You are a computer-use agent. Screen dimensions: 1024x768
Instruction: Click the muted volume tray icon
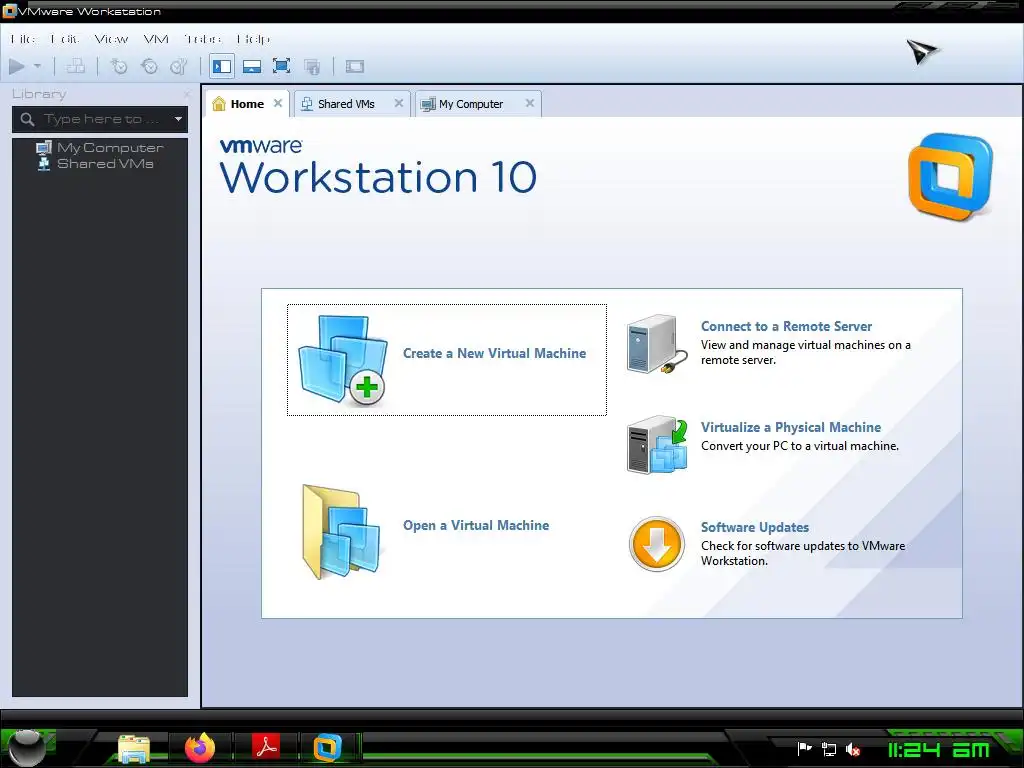click(852, 750)
